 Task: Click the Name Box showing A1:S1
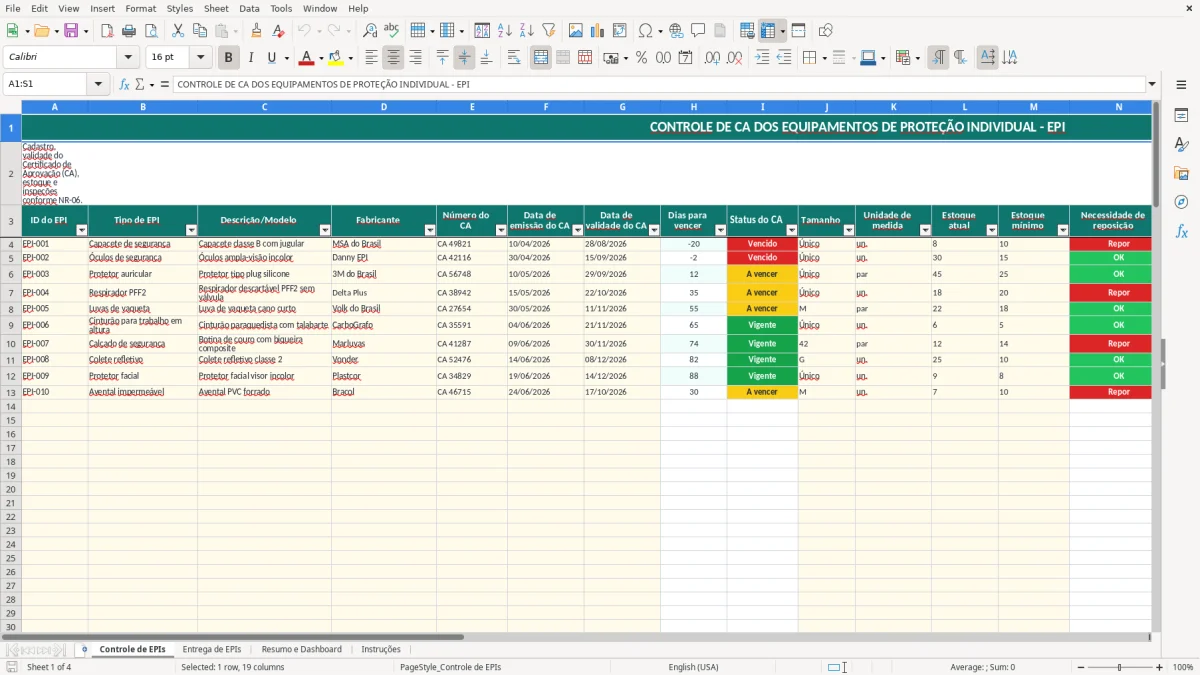tap(47, 84)
